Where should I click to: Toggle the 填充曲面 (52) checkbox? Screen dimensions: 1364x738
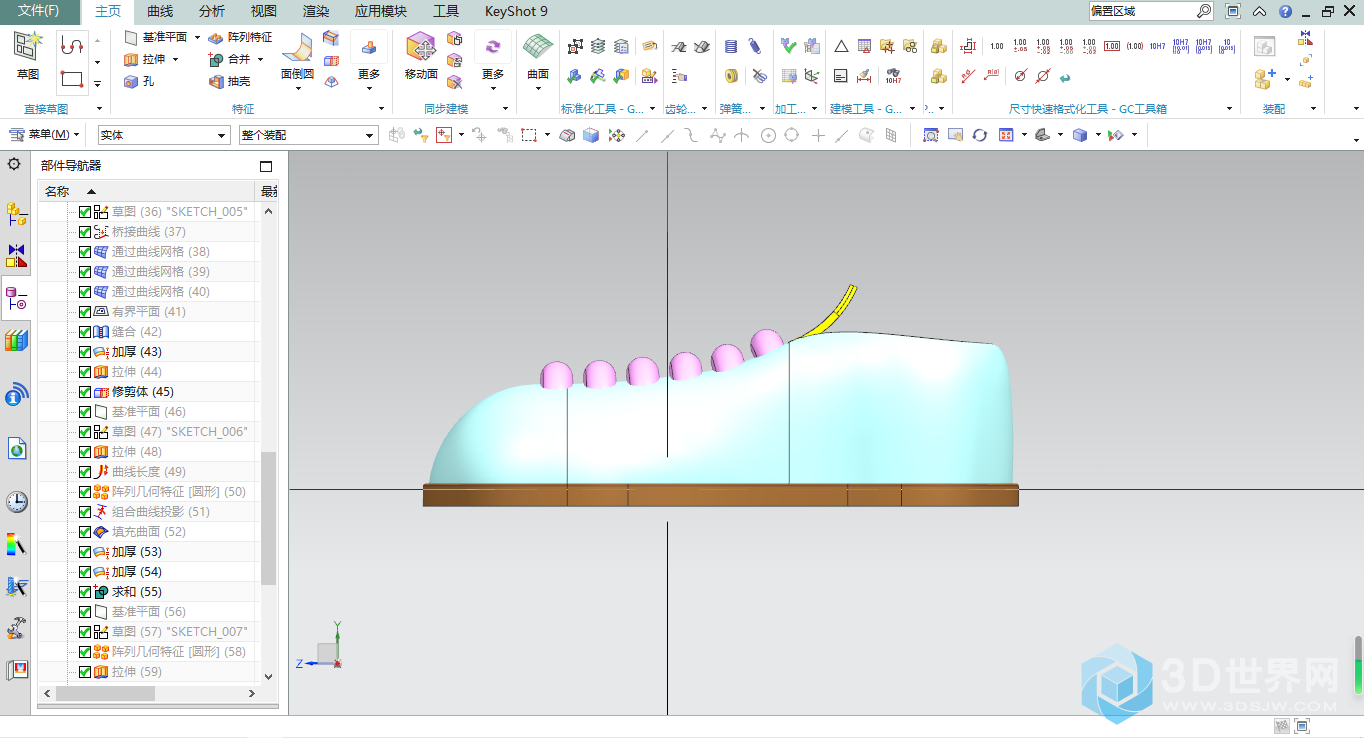pyautogui.click(x=84, y=532)
